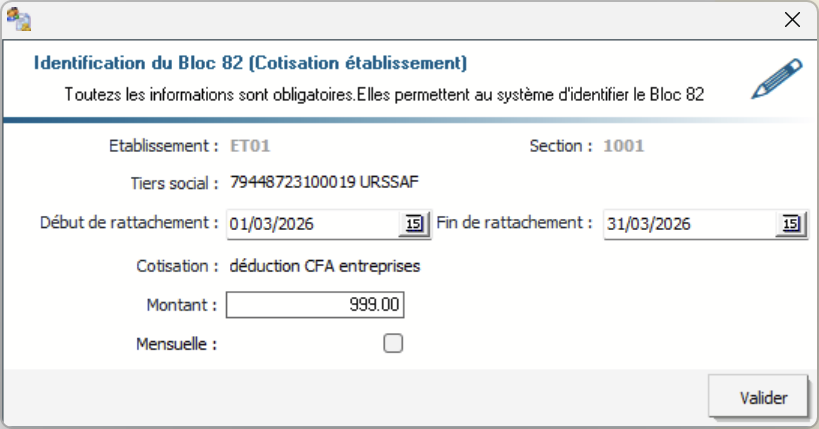Click the Montant label
This screenshot has width=819, height=429.
(x=182, y=304)
